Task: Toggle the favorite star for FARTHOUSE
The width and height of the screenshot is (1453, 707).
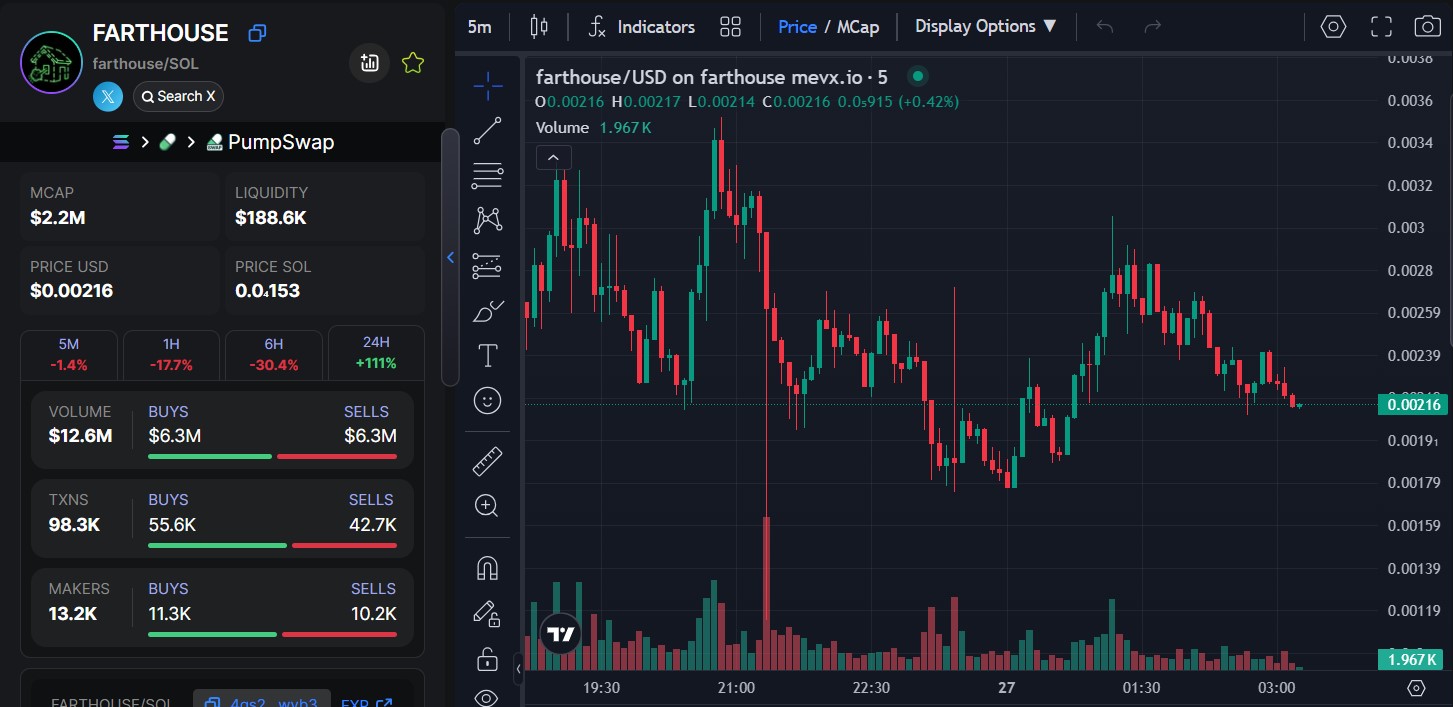Action: pos(413,63)
